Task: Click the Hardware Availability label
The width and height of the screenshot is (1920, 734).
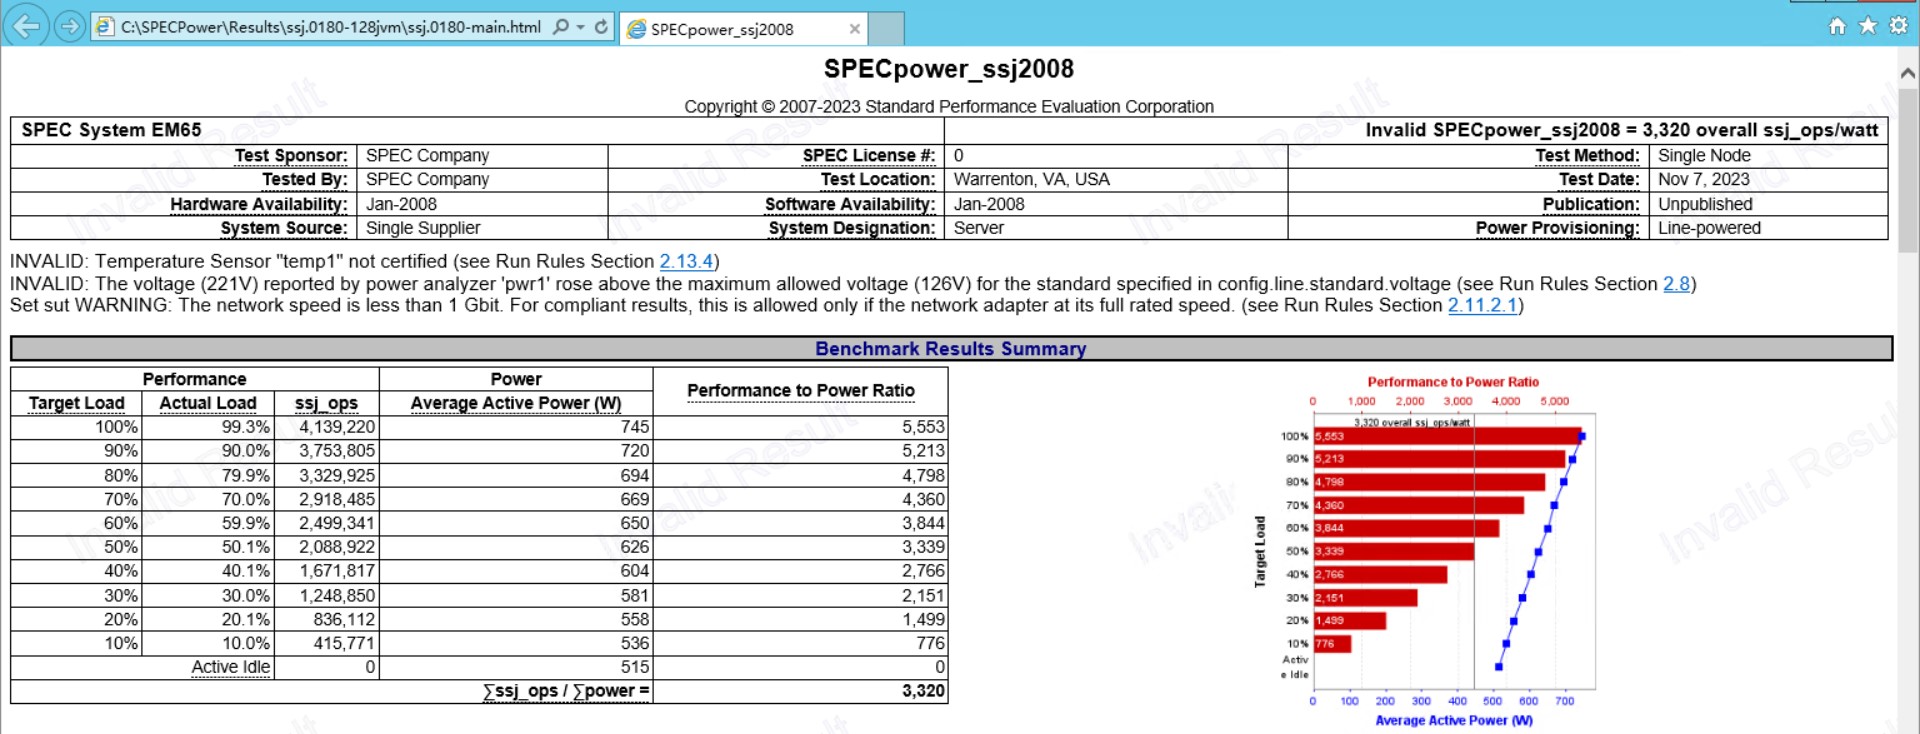Action: [x=259, y=204]
